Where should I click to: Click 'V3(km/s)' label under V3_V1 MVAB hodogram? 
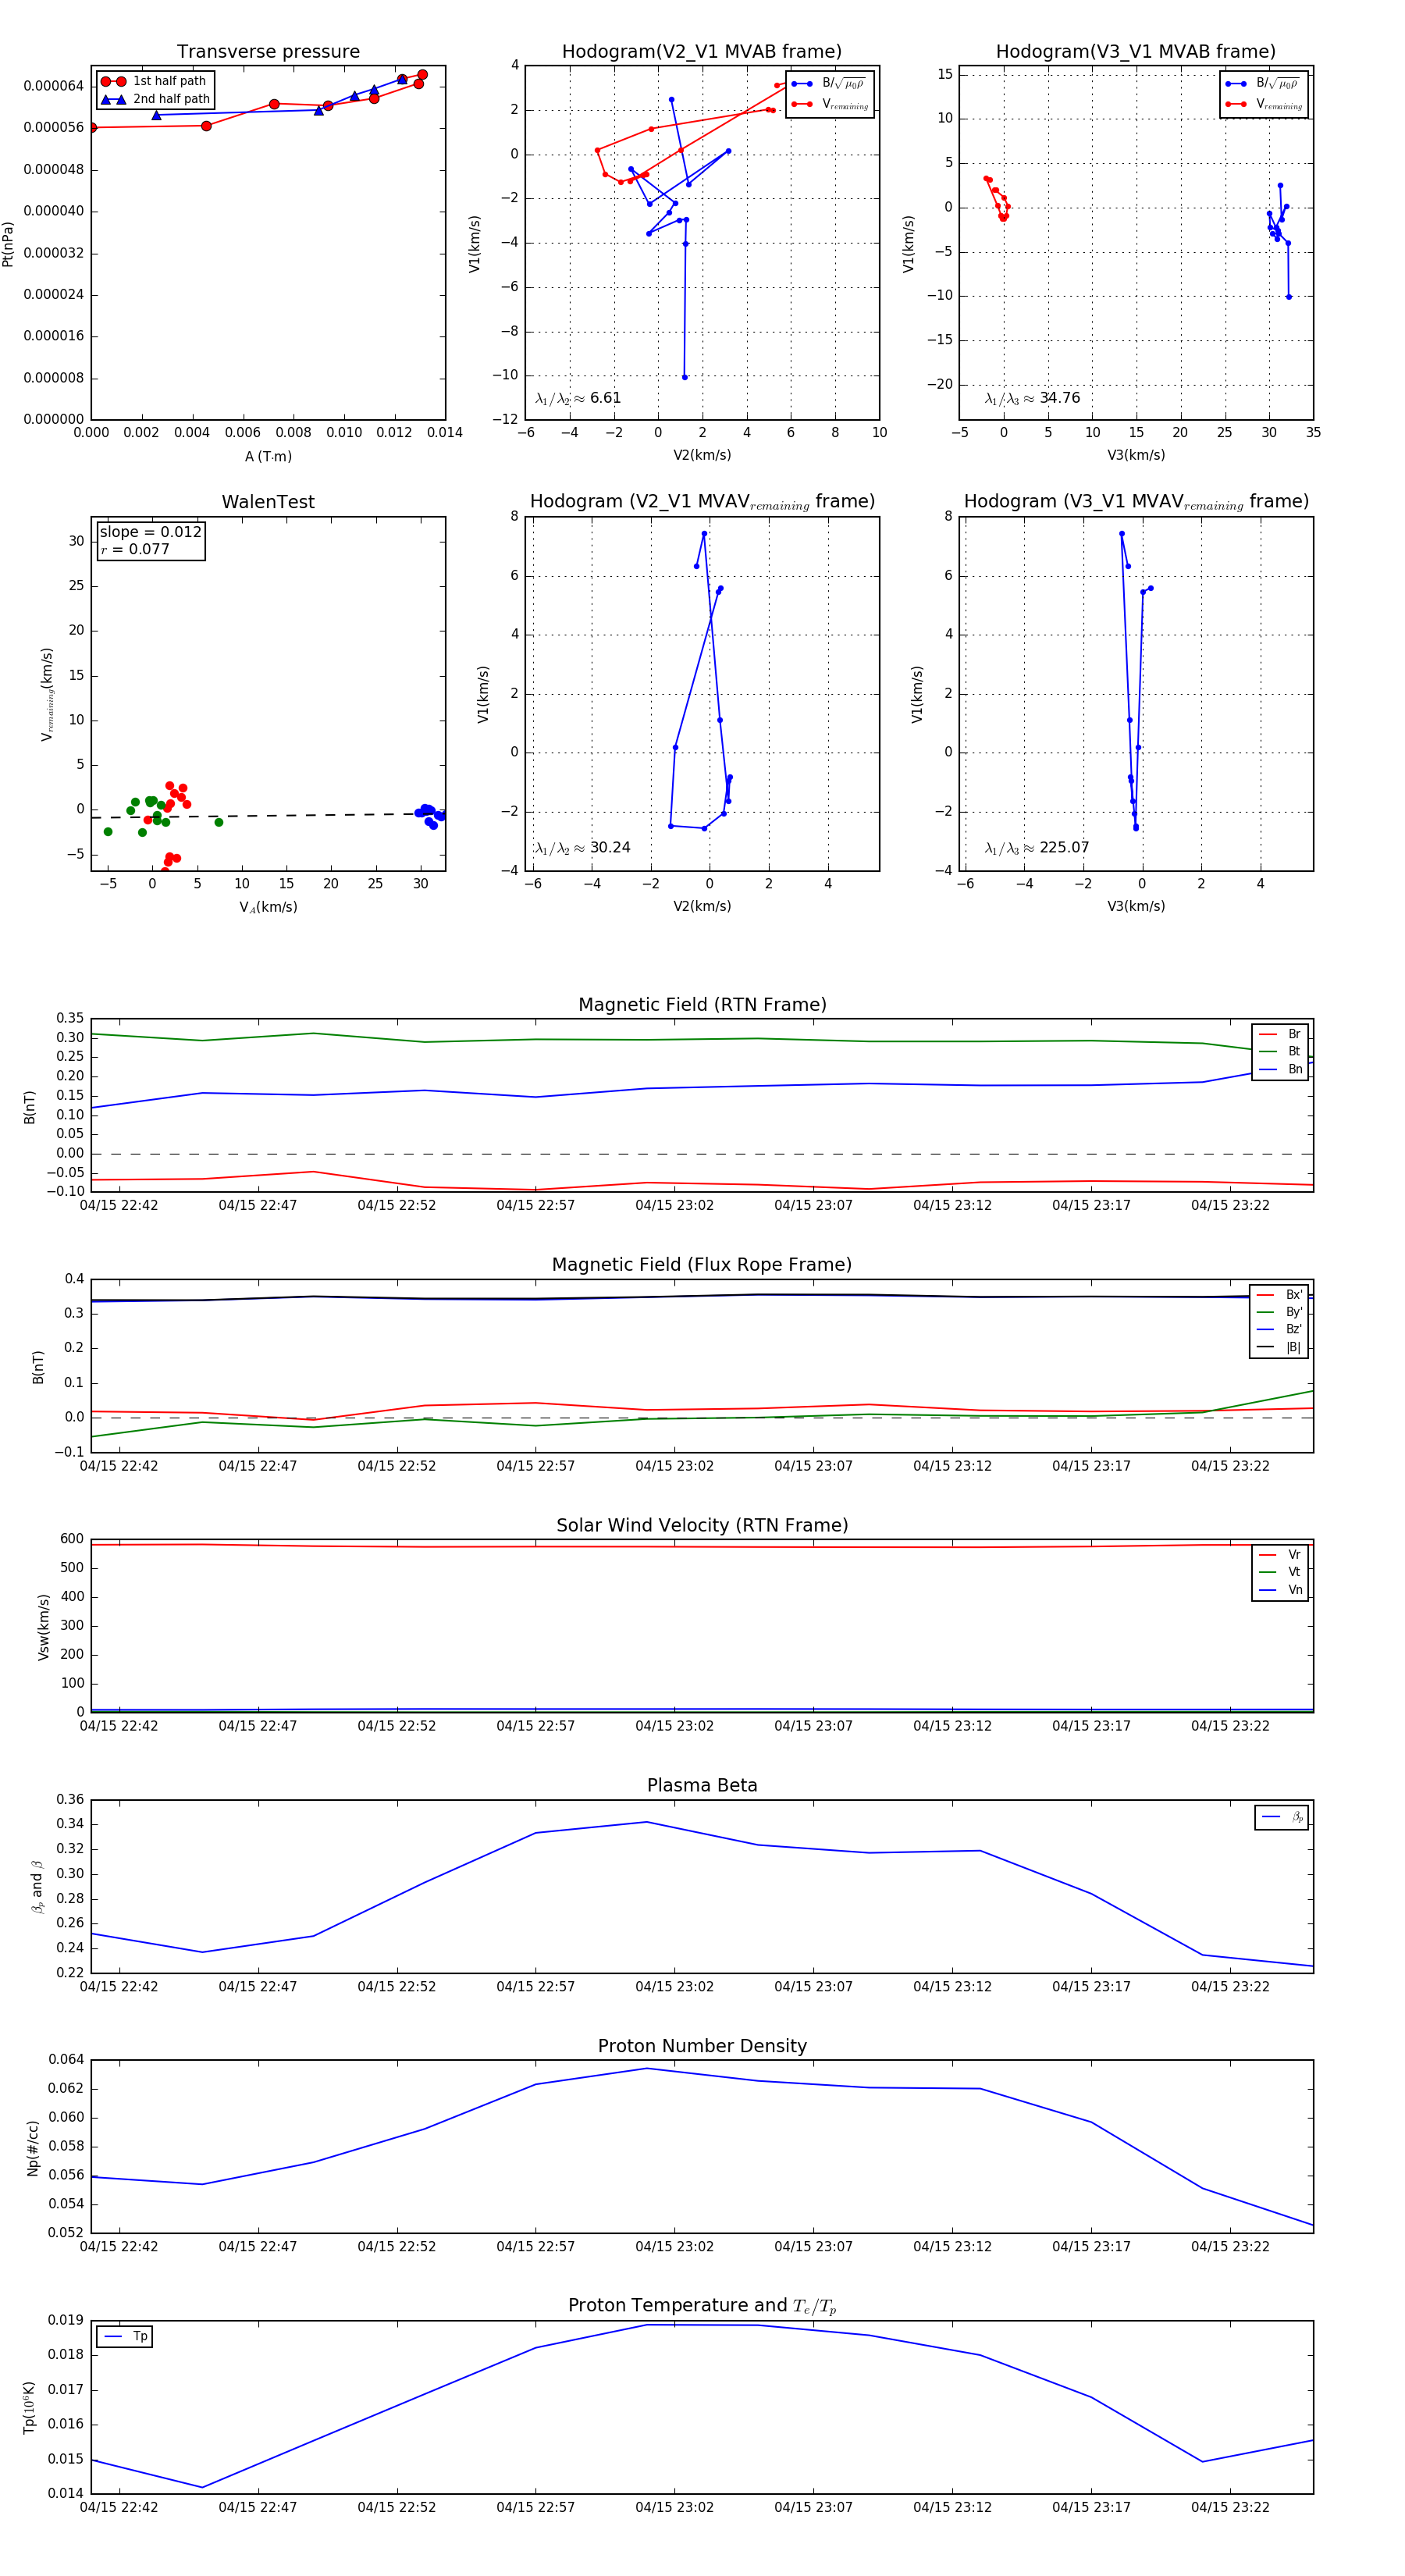click(1136, 455)
